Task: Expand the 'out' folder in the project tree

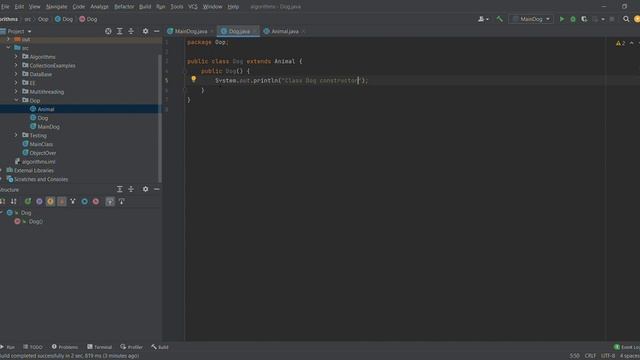Action: pyautogui.click(x=8, y=39)
